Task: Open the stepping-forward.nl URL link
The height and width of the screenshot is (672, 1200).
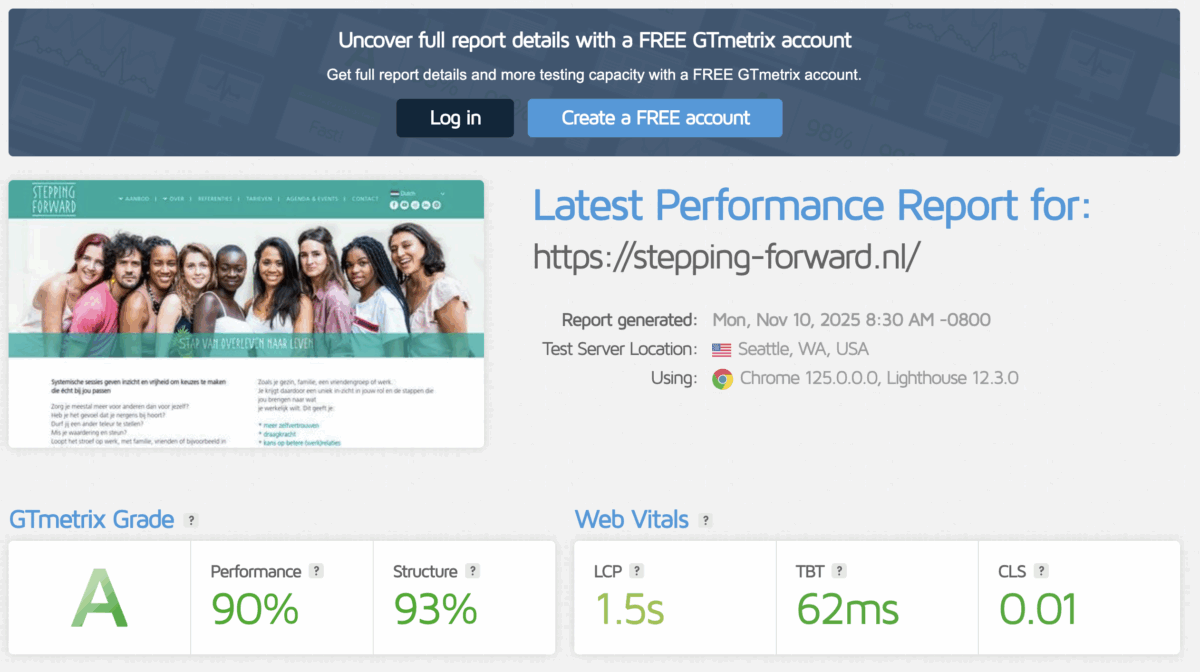Action: coord(726,257)
